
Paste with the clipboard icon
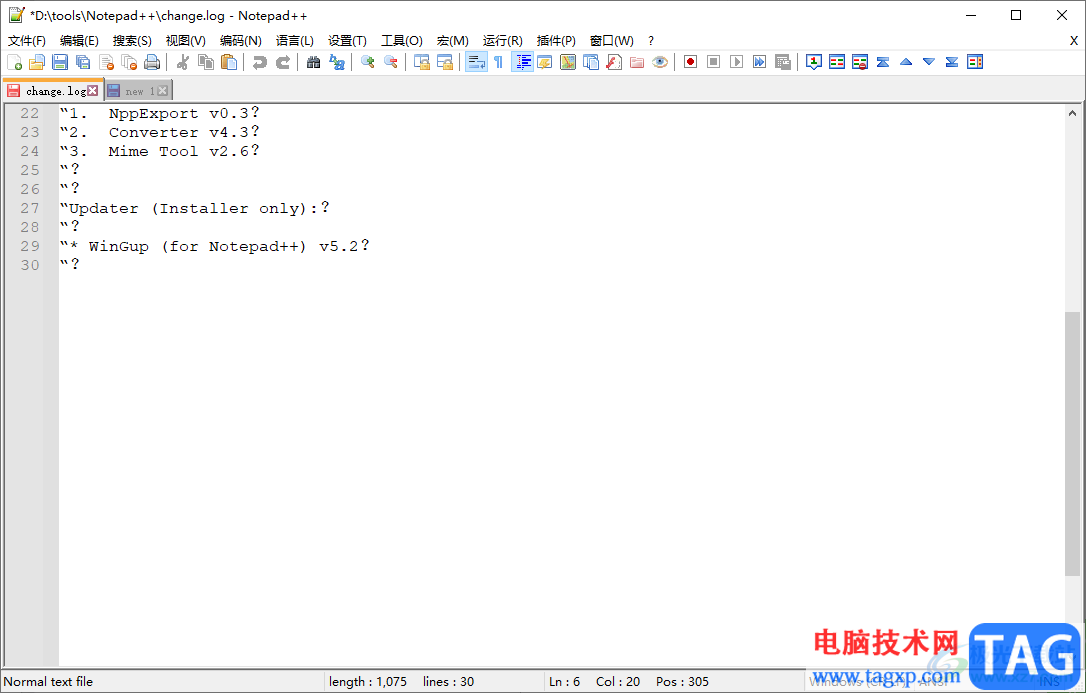[x=229, y=62]
